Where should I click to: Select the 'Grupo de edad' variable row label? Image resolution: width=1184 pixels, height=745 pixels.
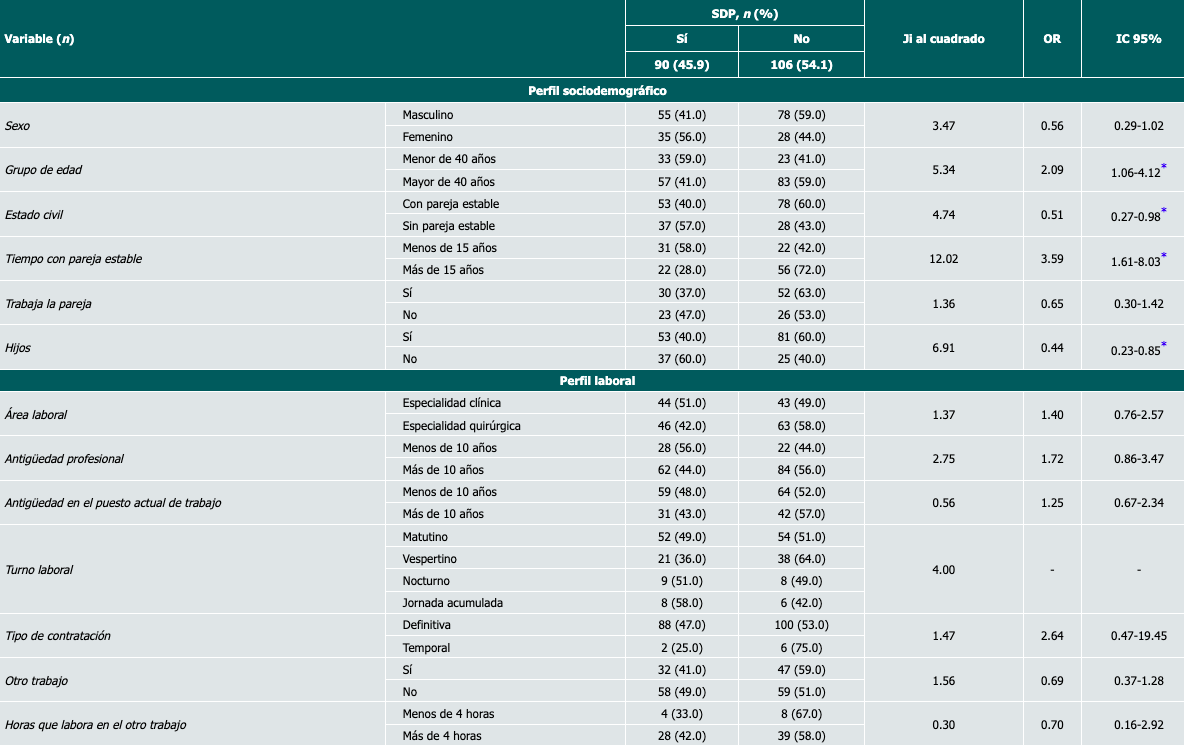(43, 170)
